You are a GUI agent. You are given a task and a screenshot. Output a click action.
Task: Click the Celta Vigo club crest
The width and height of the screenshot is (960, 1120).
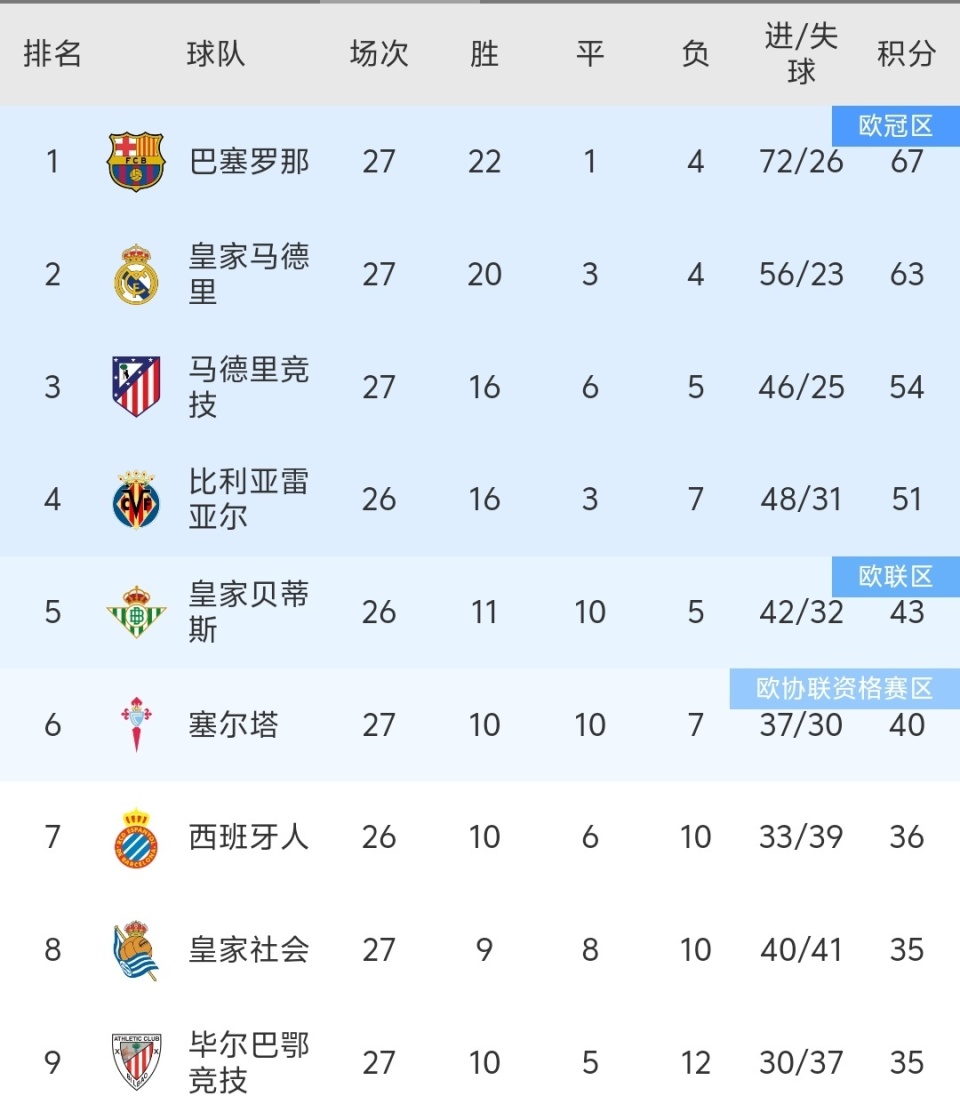[x=136, y=724]
